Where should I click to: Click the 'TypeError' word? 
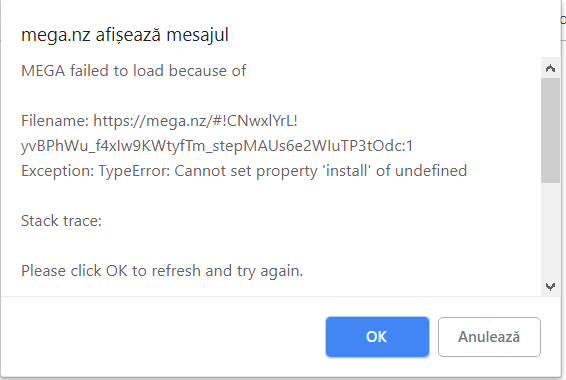(134, 171)
